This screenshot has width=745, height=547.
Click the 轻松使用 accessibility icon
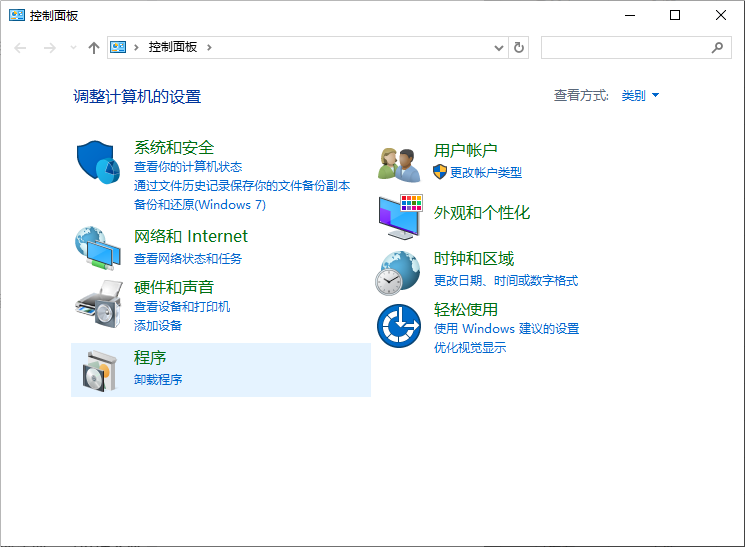click(x=399, y=326)
